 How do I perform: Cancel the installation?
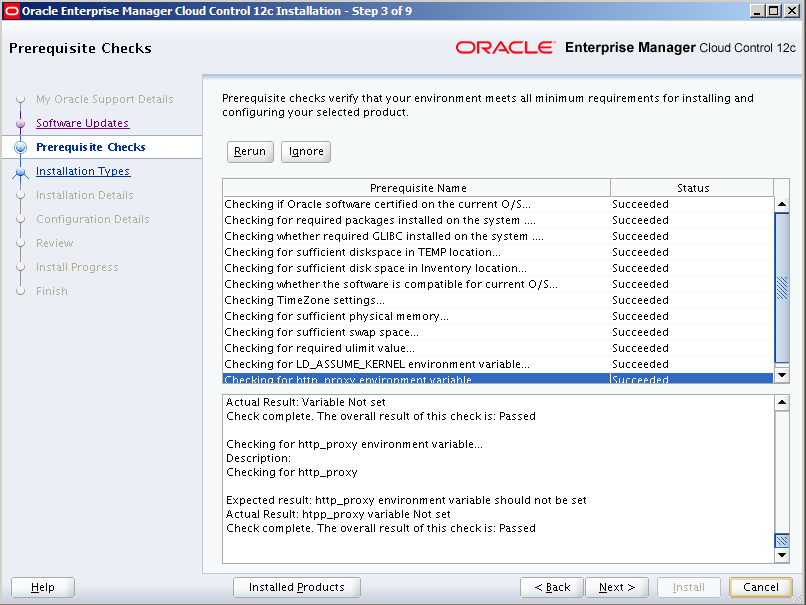(x=761, y=587)
